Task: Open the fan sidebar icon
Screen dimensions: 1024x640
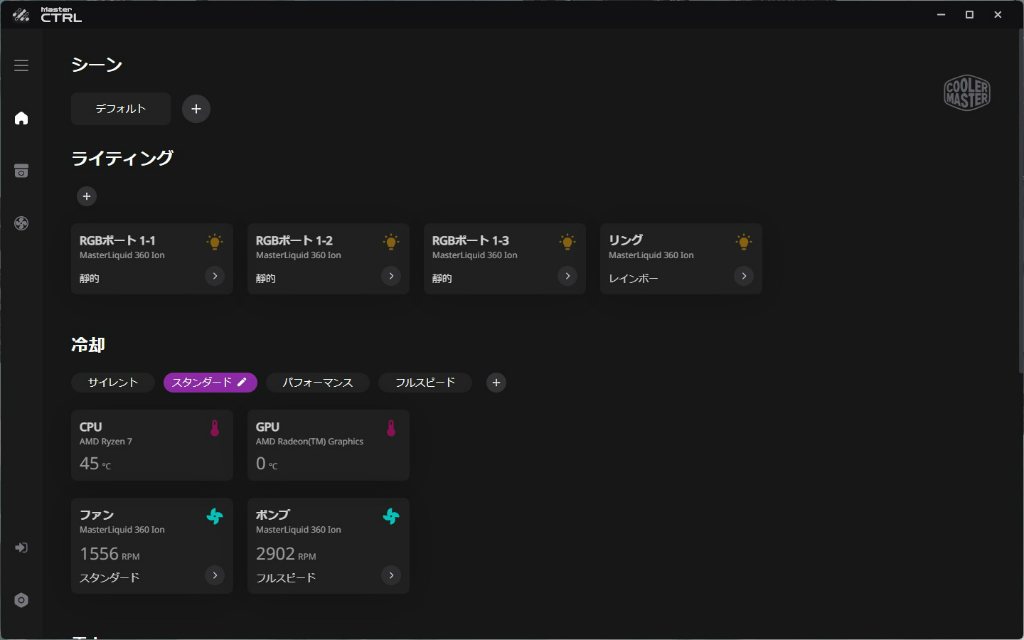Action: (x=21, y=223)
